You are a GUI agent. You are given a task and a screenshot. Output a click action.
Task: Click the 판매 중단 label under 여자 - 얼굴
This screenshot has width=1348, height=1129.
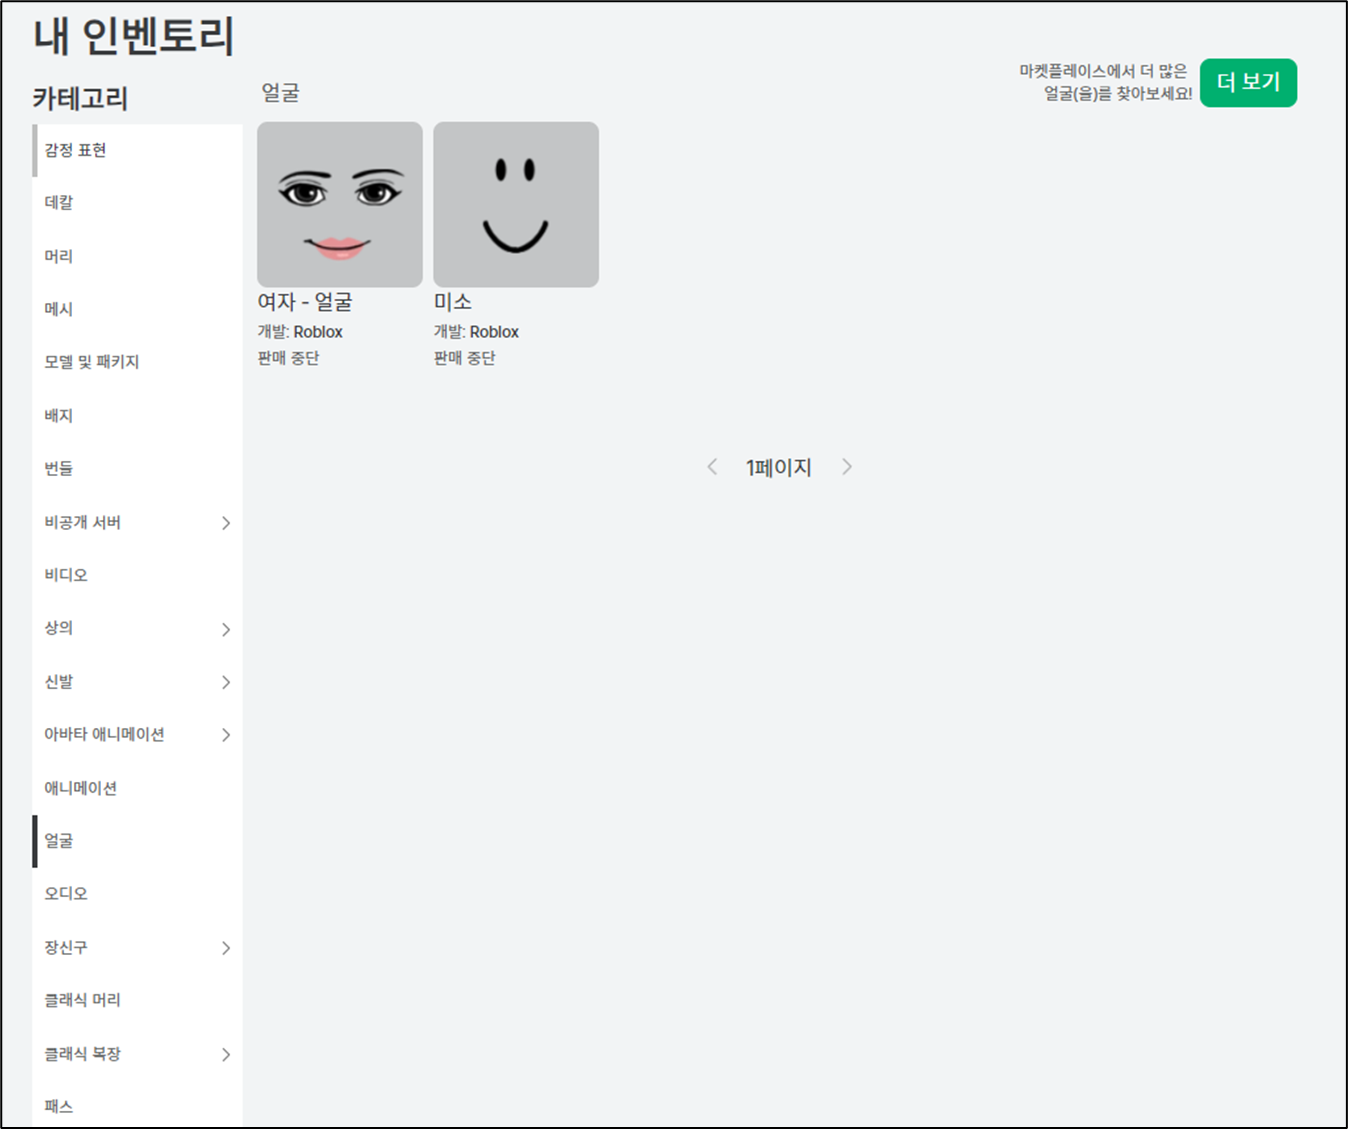tap(288, 358)
